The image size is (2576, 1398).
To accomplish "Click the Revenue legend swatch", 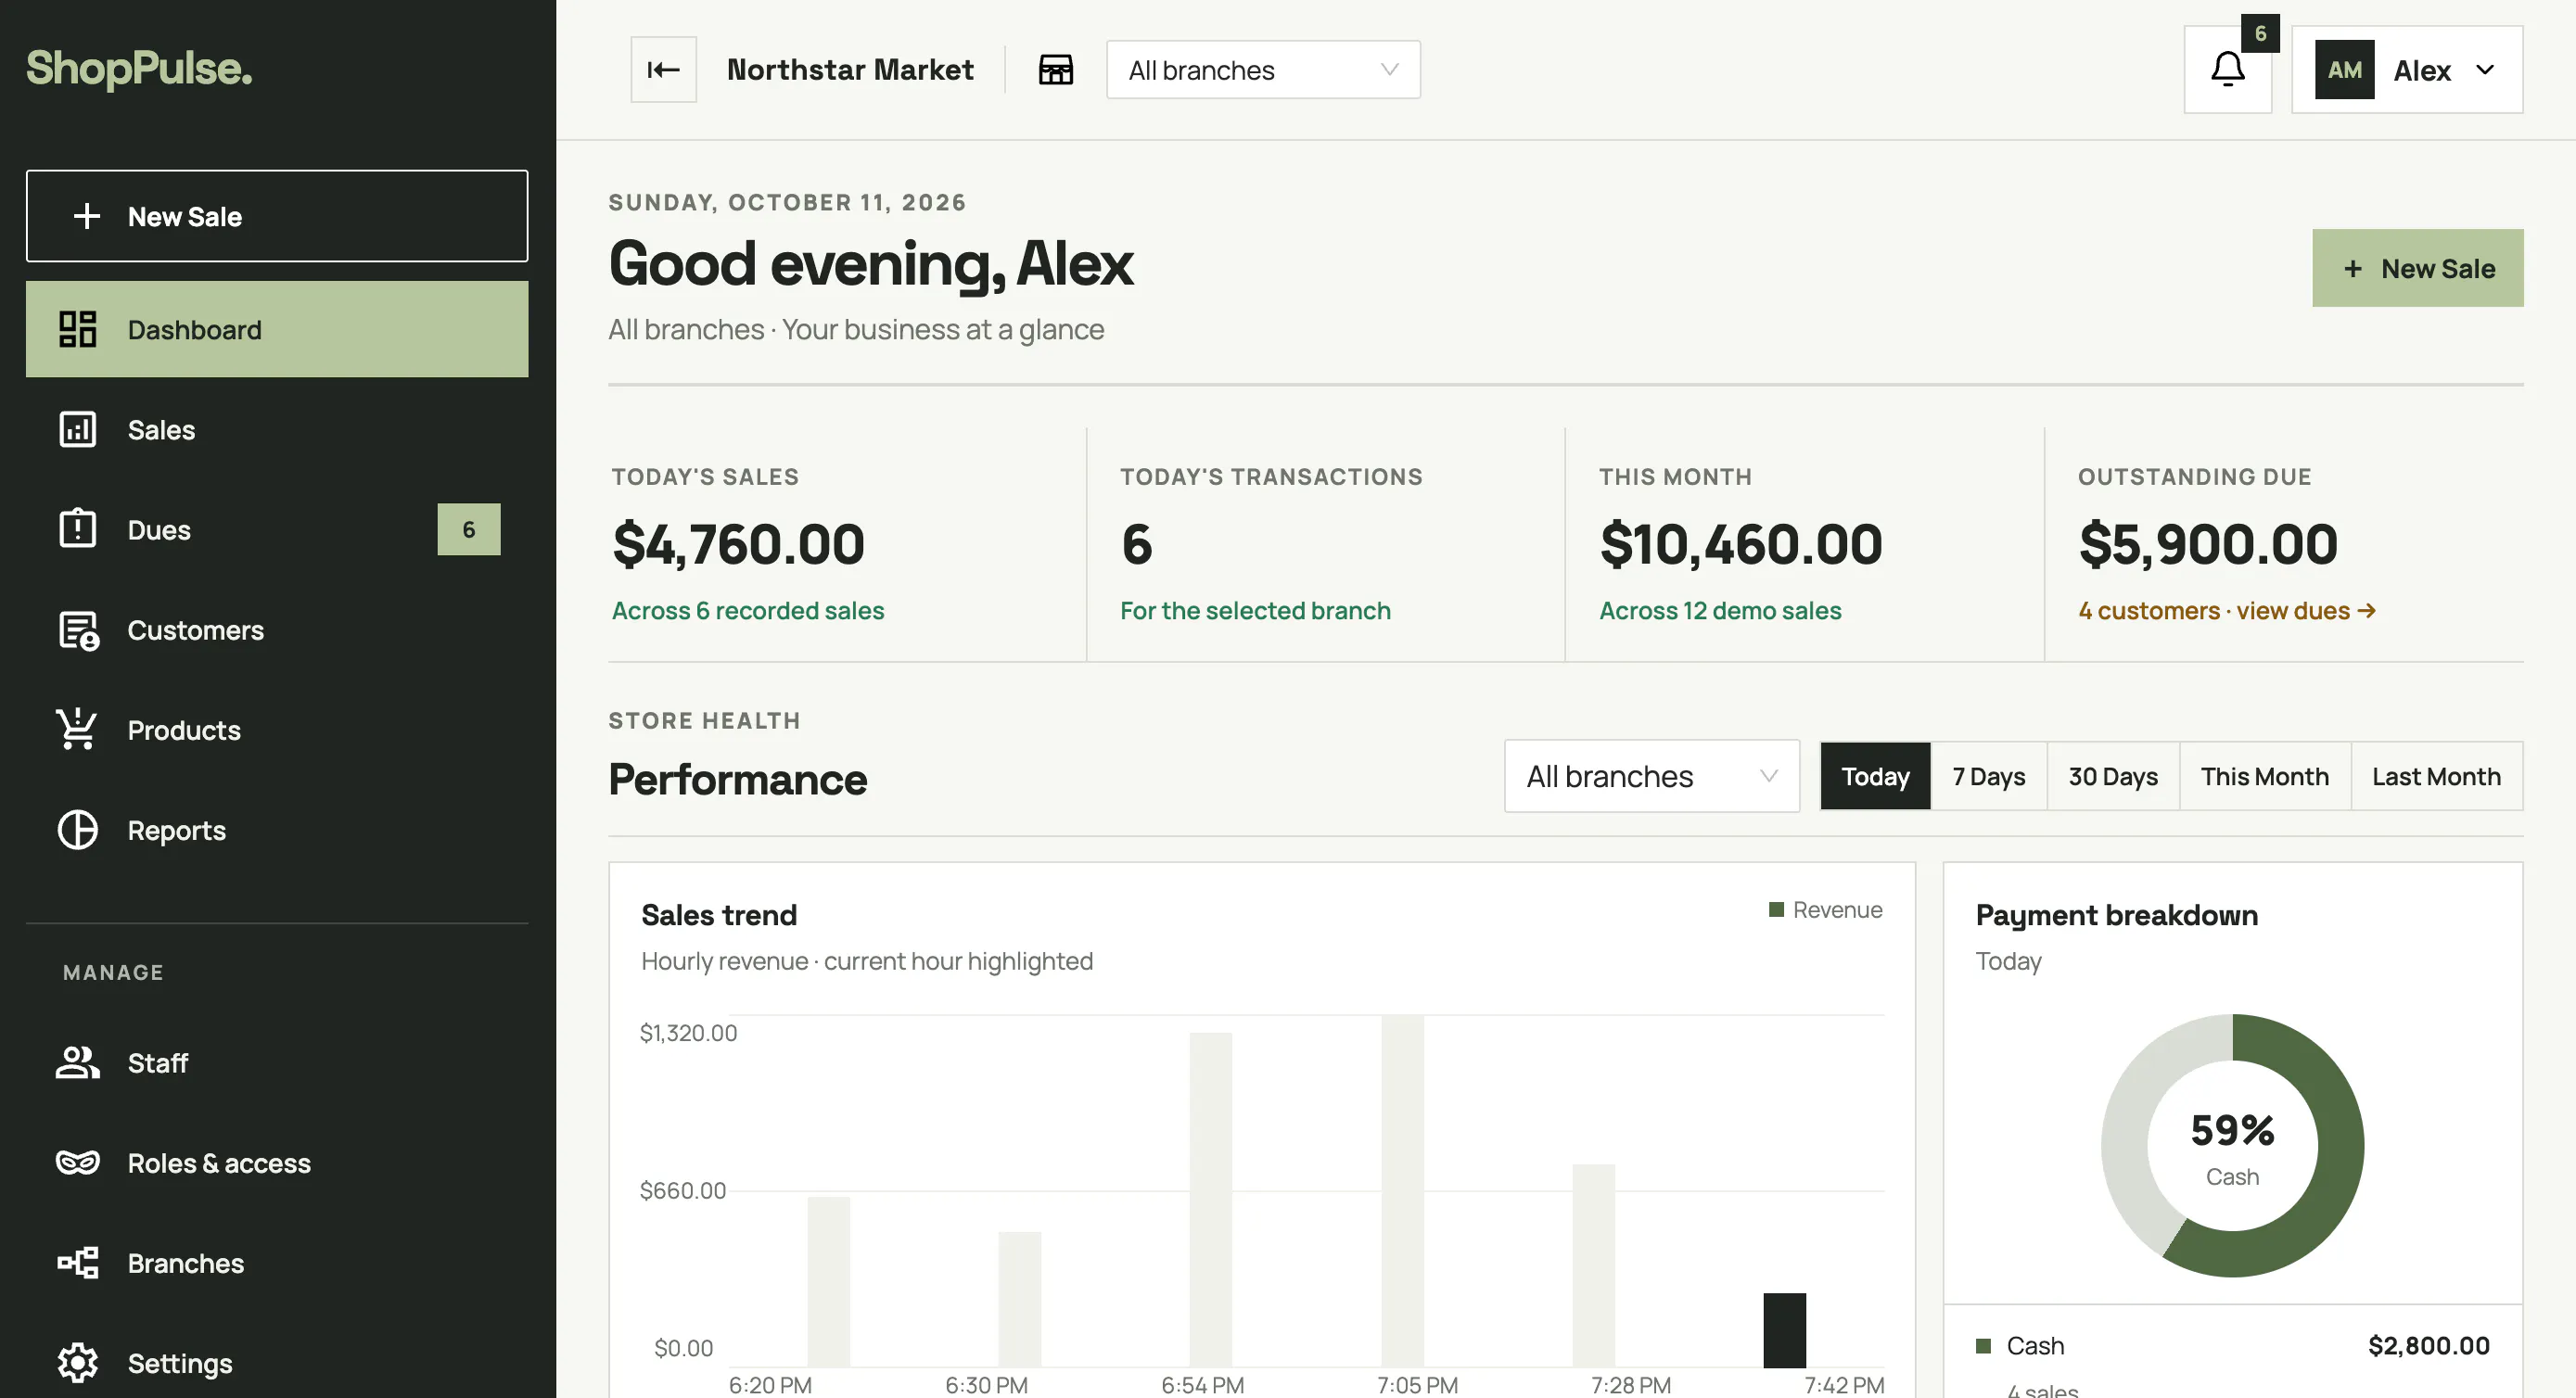I will (x=1776, y=909).
